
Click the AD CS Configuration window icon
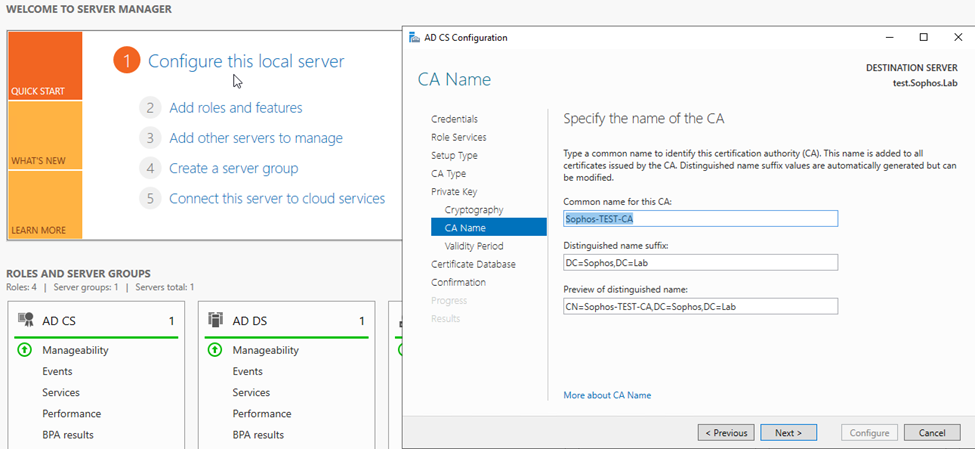pos(415,38)
